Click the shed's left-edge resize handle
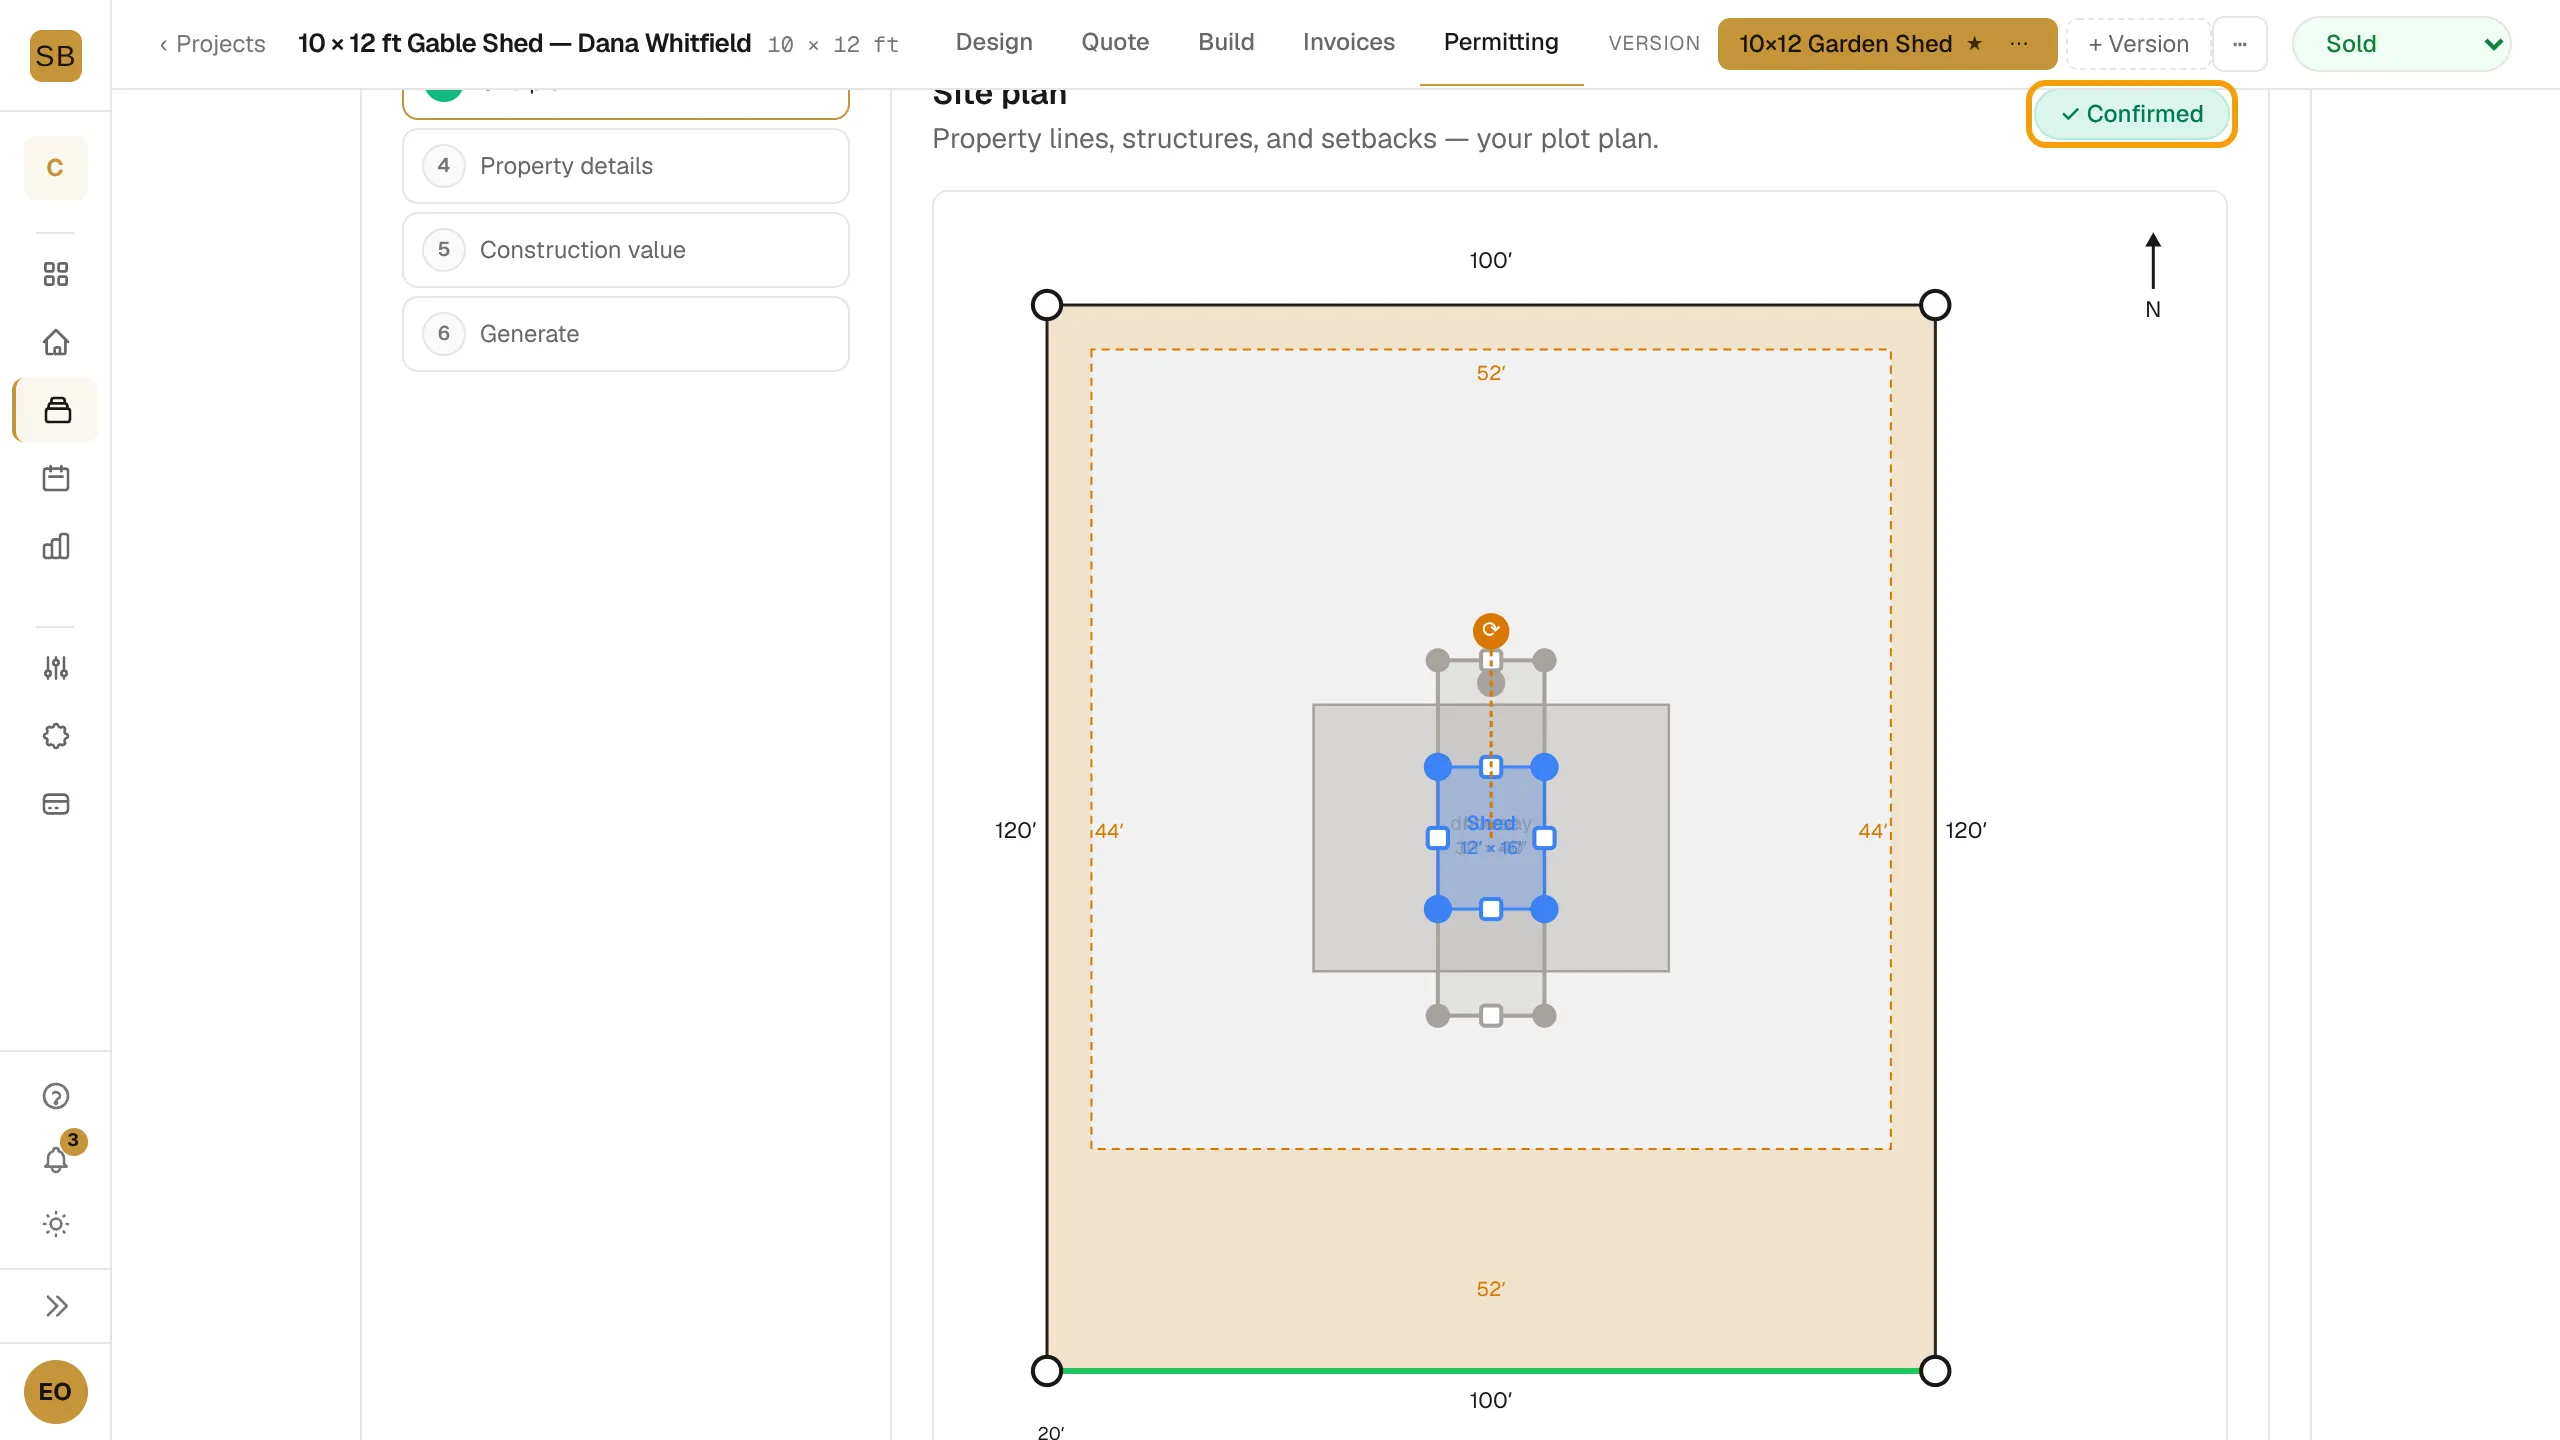 pyautogui.click(x=1438, y=838)
